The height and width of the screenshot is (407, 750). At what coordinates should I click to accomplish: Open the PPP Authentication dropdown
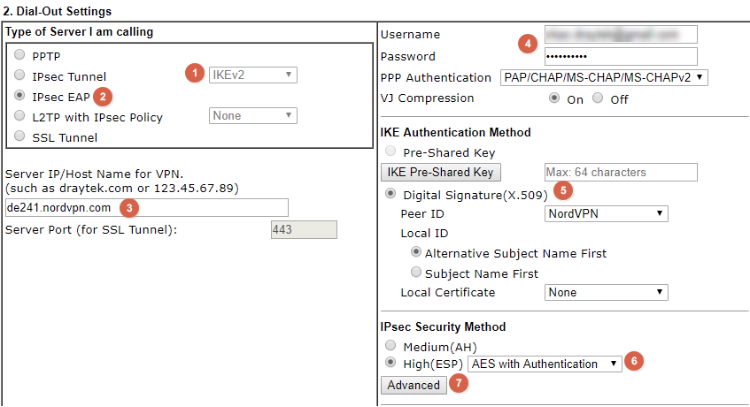pos(603,77)
